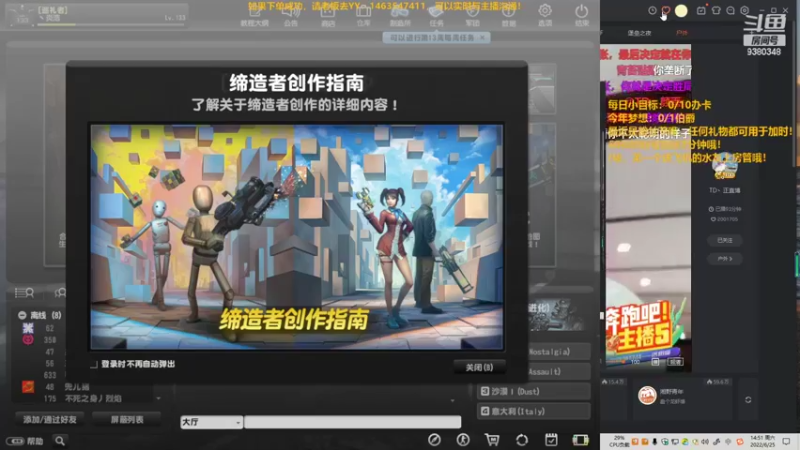Open the 公告 announcements megaphone icon
The width and height of the screenshot is (800, 450).
click(x=291, y=16)
